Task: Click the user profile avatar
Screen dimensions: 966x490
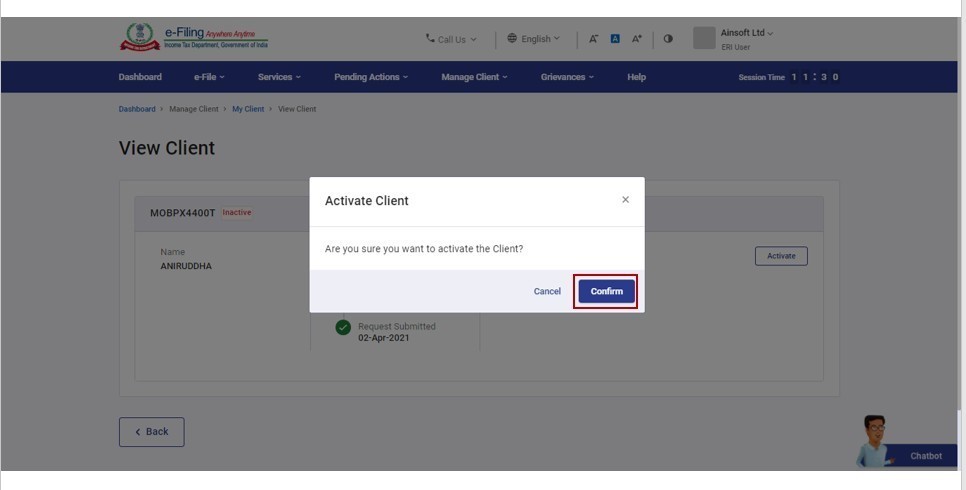Action: coord(704,38)
